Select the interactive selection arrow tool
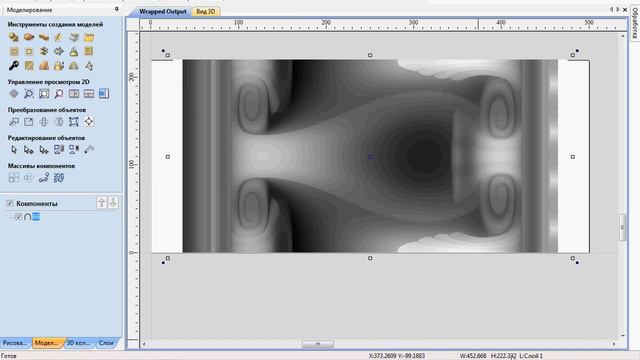Image resolution: width=640 pixels, height=360 pixels. (44, 150)
